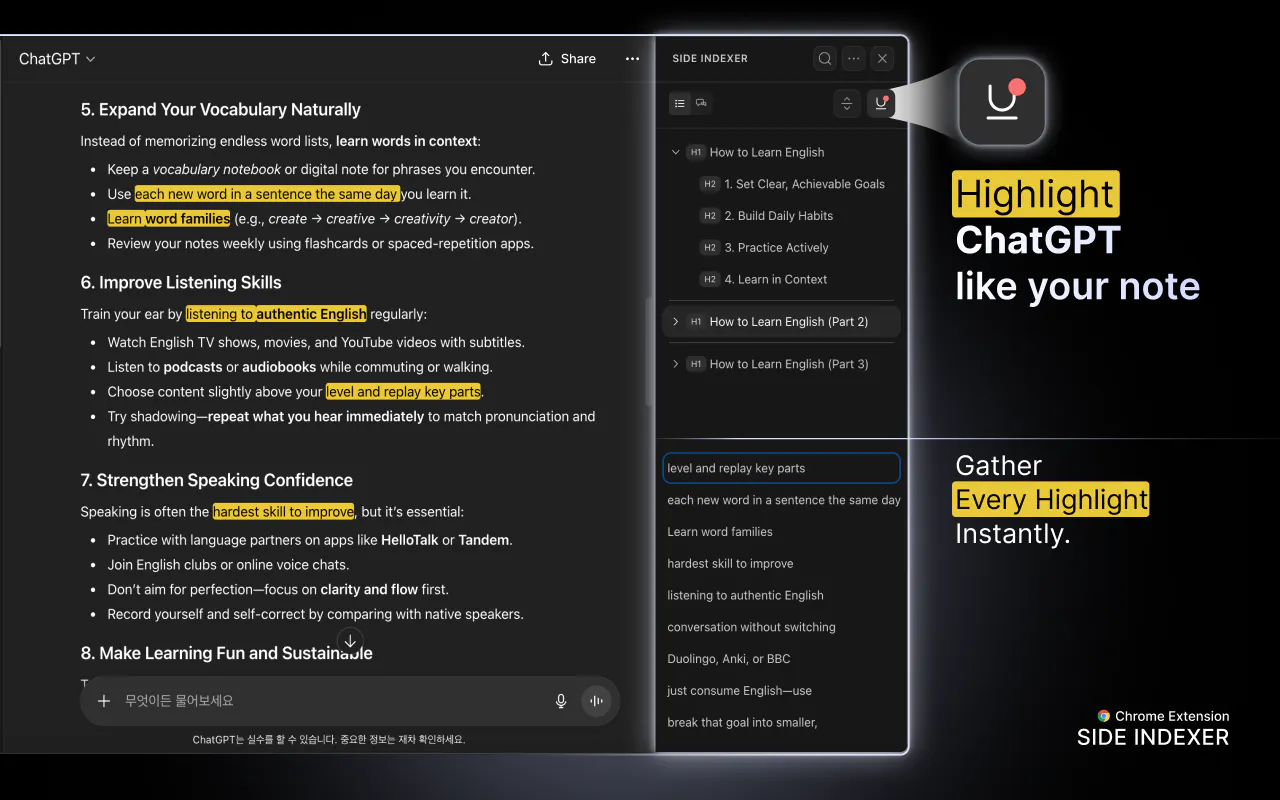
Task: Click highlighted "listening to authentic English" in chat message
Action: click(276, 314)
